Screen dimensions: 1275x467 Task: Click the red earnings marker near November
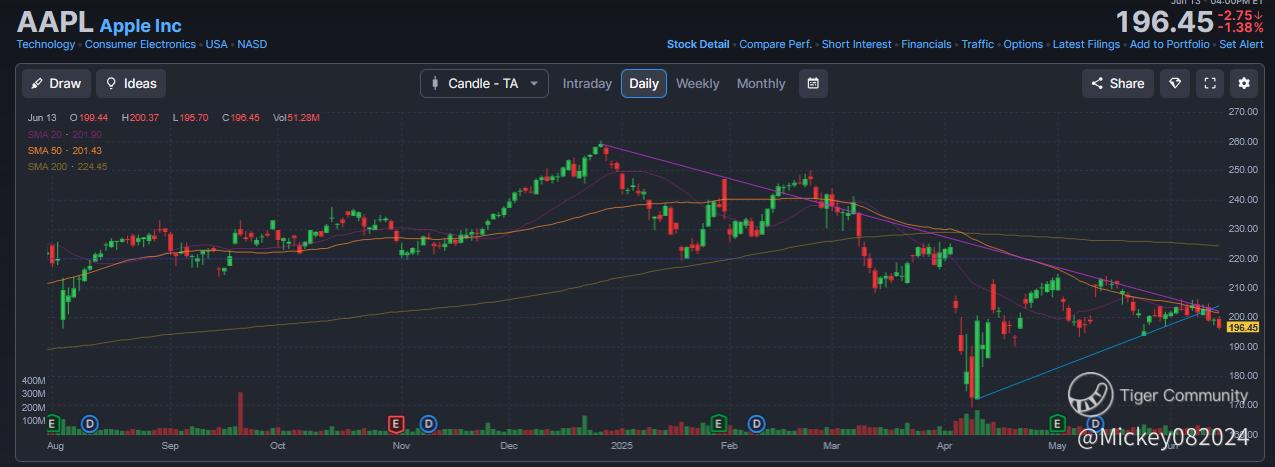click(x=396, y=424)
